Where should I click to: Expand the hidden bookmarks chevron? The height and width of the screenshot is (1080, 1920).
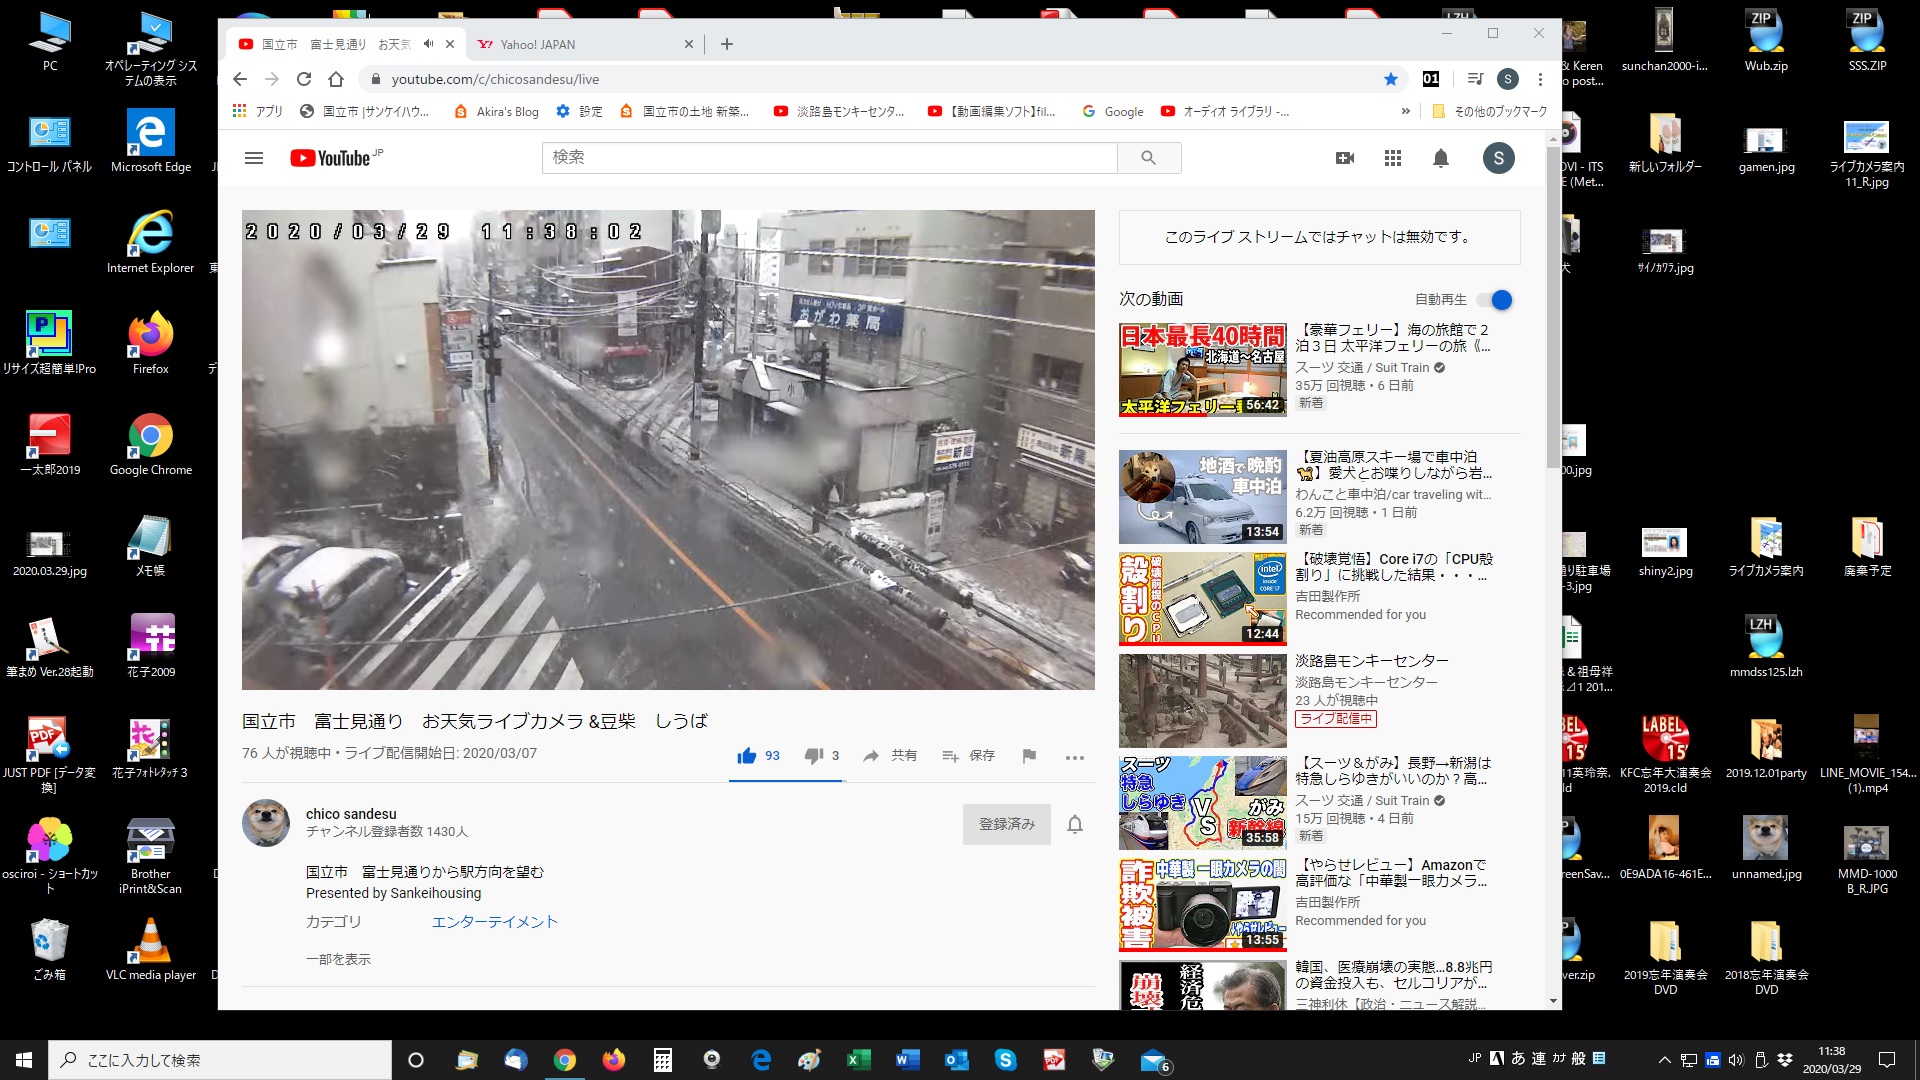[1406, 111]
